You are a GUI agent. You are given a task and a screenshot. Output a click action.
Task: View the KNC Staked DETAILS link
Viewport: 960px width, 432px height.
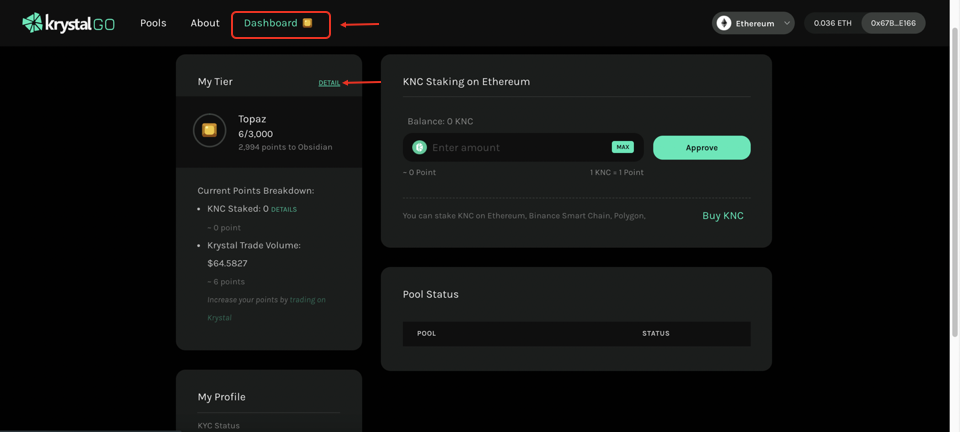pos(284,210)
